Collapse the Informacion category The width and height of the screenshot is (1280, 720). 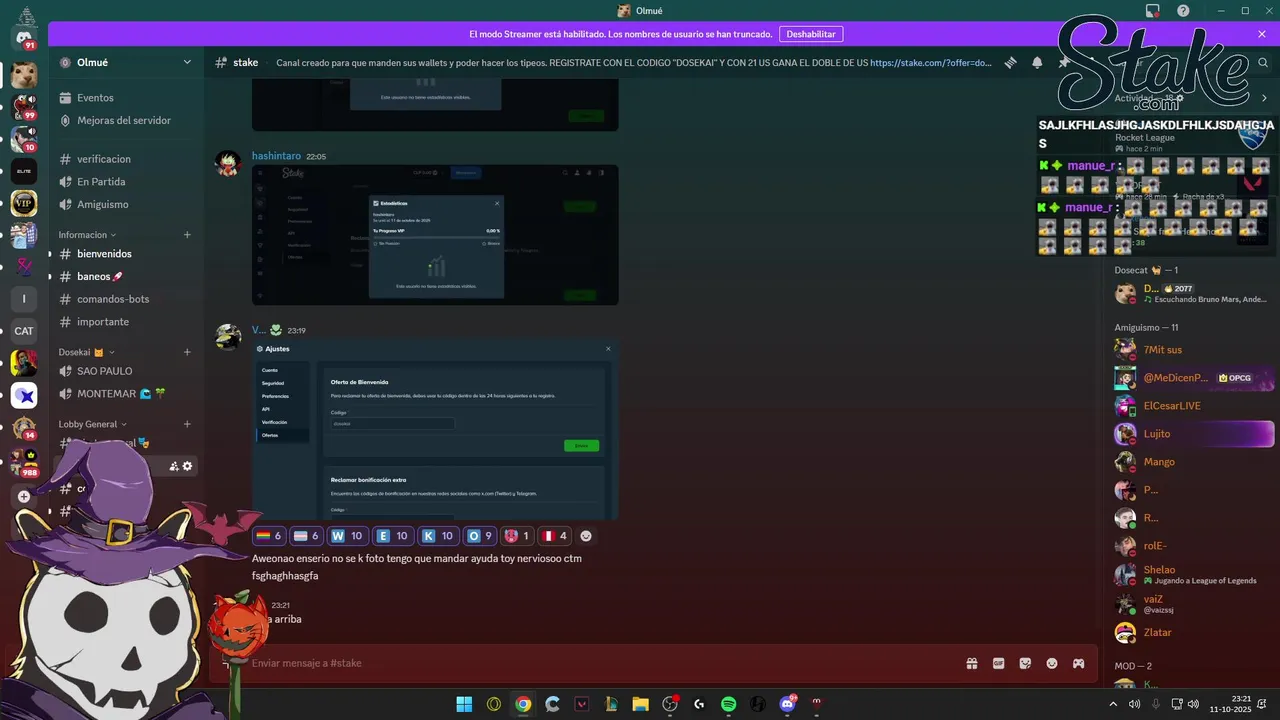[x=85, y=235]
